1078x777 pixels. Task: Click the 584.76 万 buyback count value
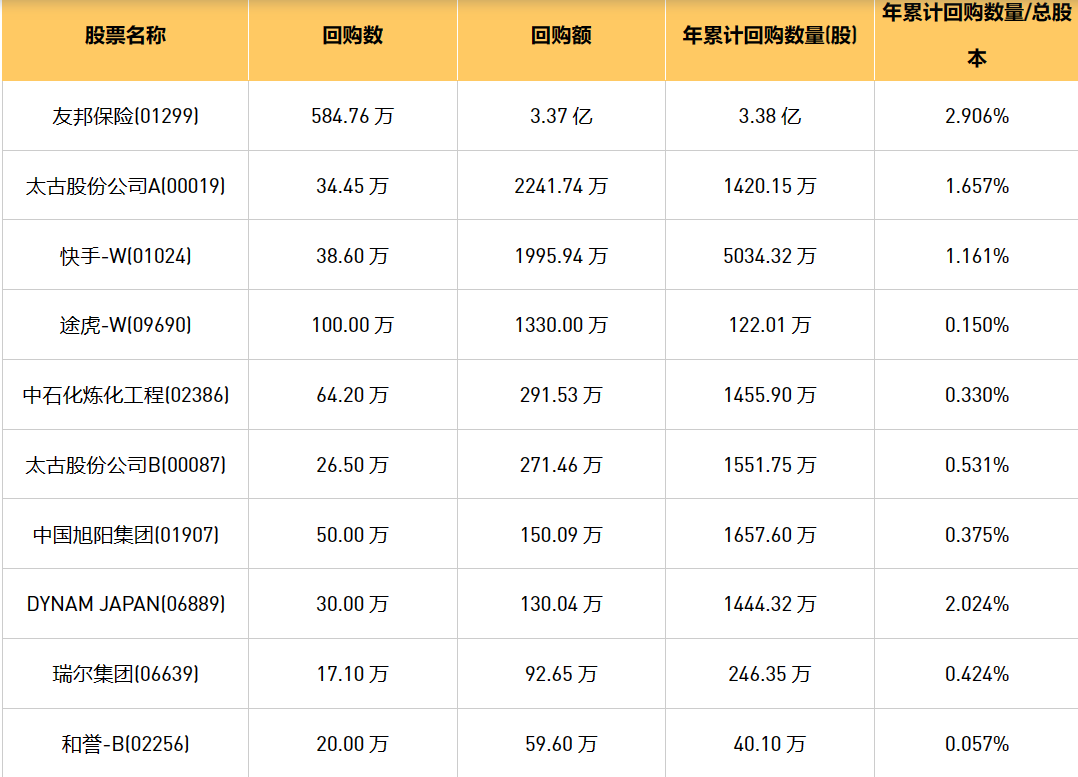pos(353,116)
